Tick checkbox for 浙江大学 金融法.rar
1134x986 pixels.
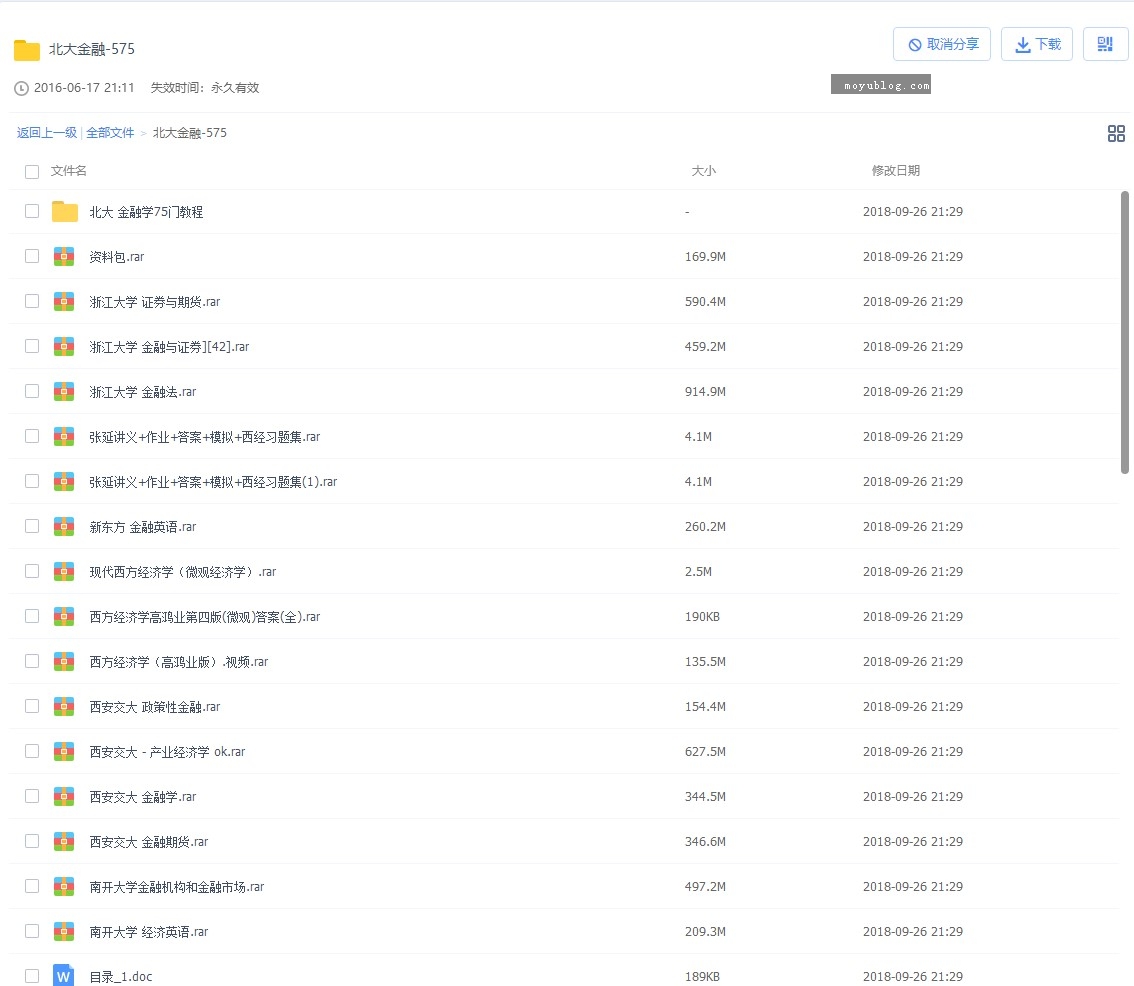(x=32, y=391)
